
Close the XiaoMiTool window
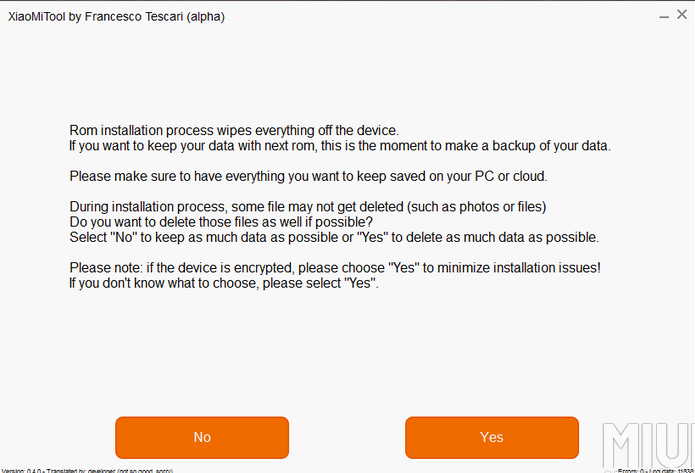click(684, 16)
